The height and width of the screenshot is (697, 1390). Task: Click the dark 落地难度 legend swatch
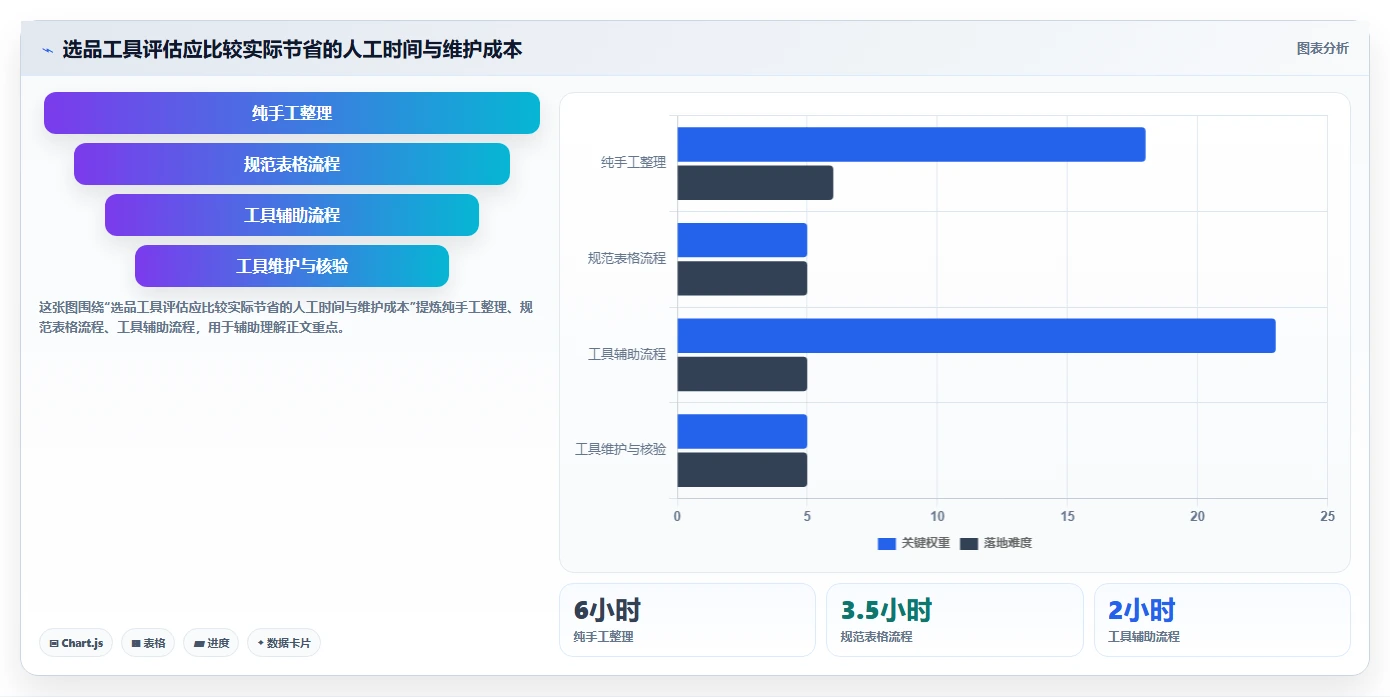click(969, 543)
